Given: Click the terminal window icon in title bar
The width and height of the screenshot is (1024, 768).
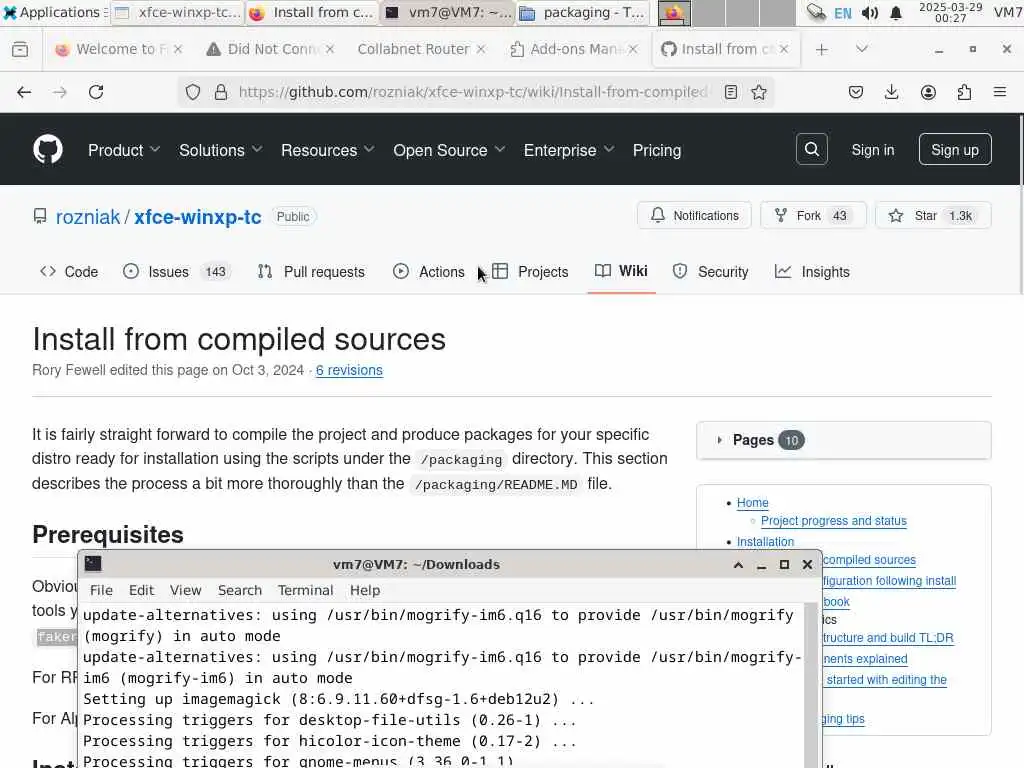Looking at the screenshot, I should coord(93,564).
